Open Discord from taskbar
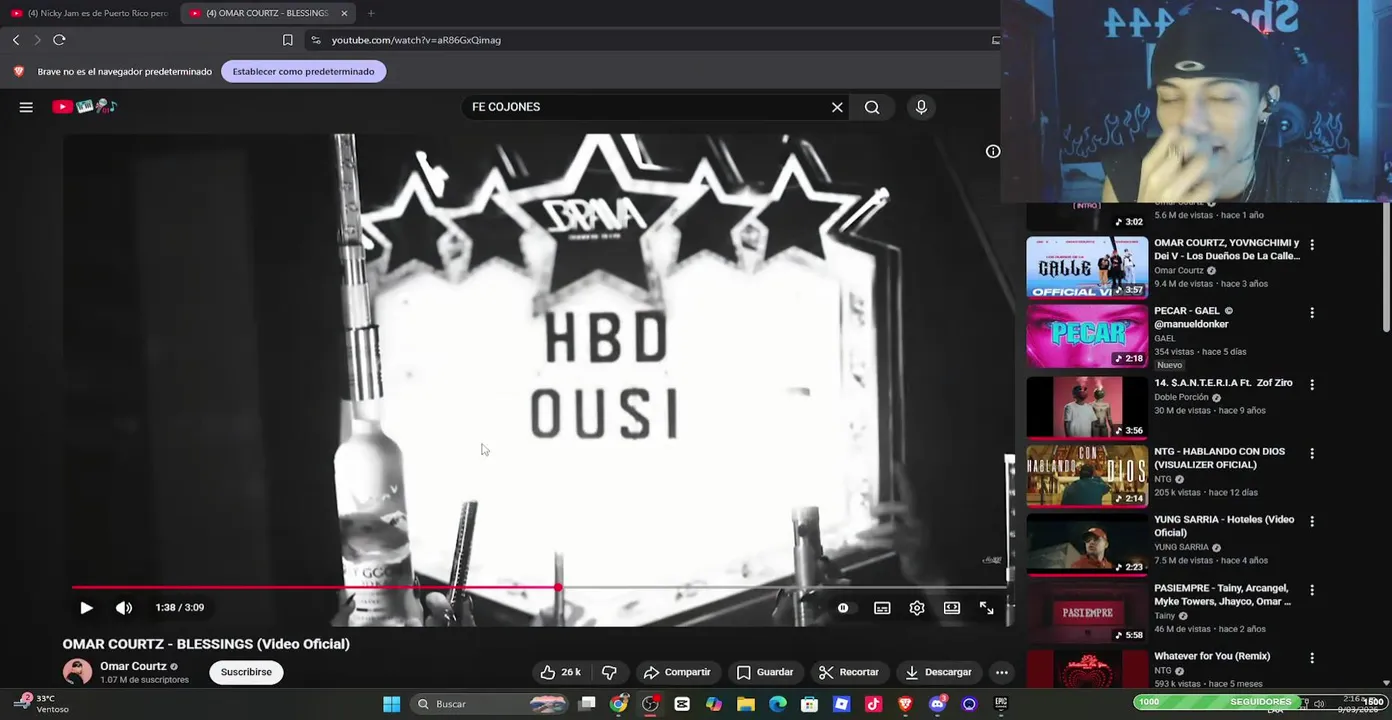 [937, 704]
